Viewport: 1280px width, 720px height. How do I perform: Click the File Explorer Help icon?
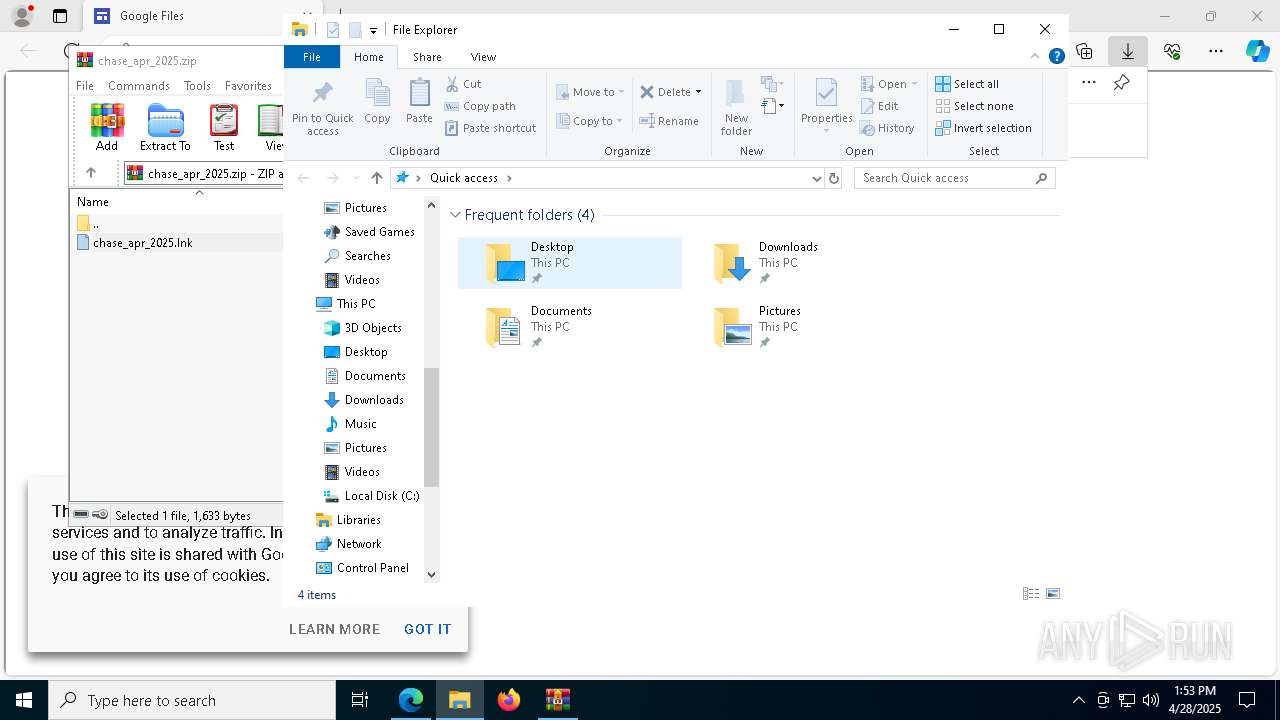1056,57
